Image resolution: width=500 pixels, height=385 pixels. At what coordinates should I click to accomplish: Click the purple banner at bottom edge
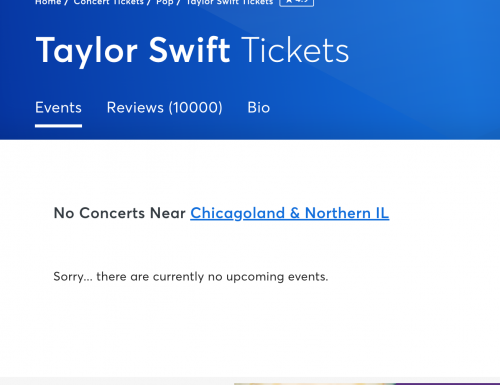[448, 384]
